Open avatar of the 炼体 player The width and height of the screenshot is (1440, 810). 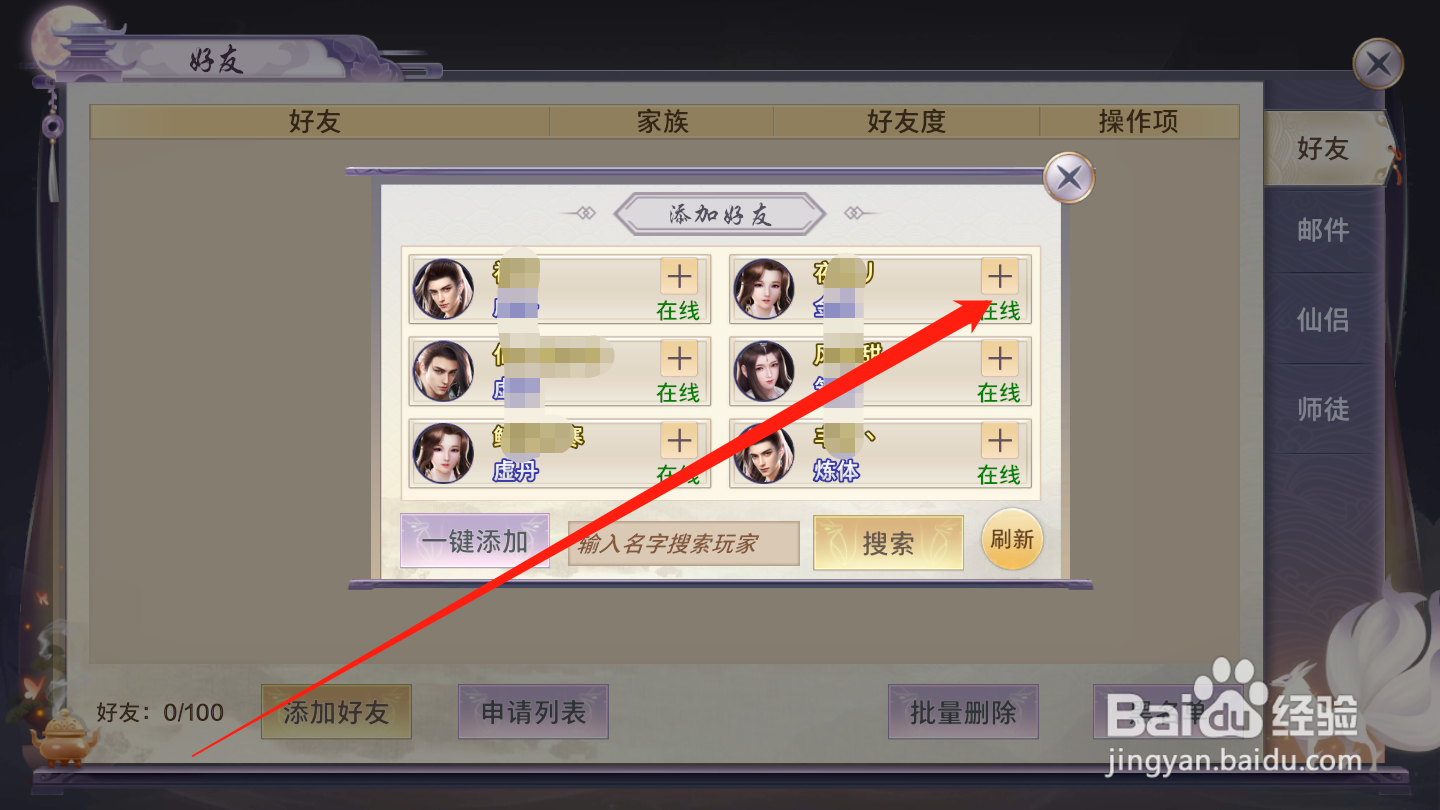(x=764, y=453)
